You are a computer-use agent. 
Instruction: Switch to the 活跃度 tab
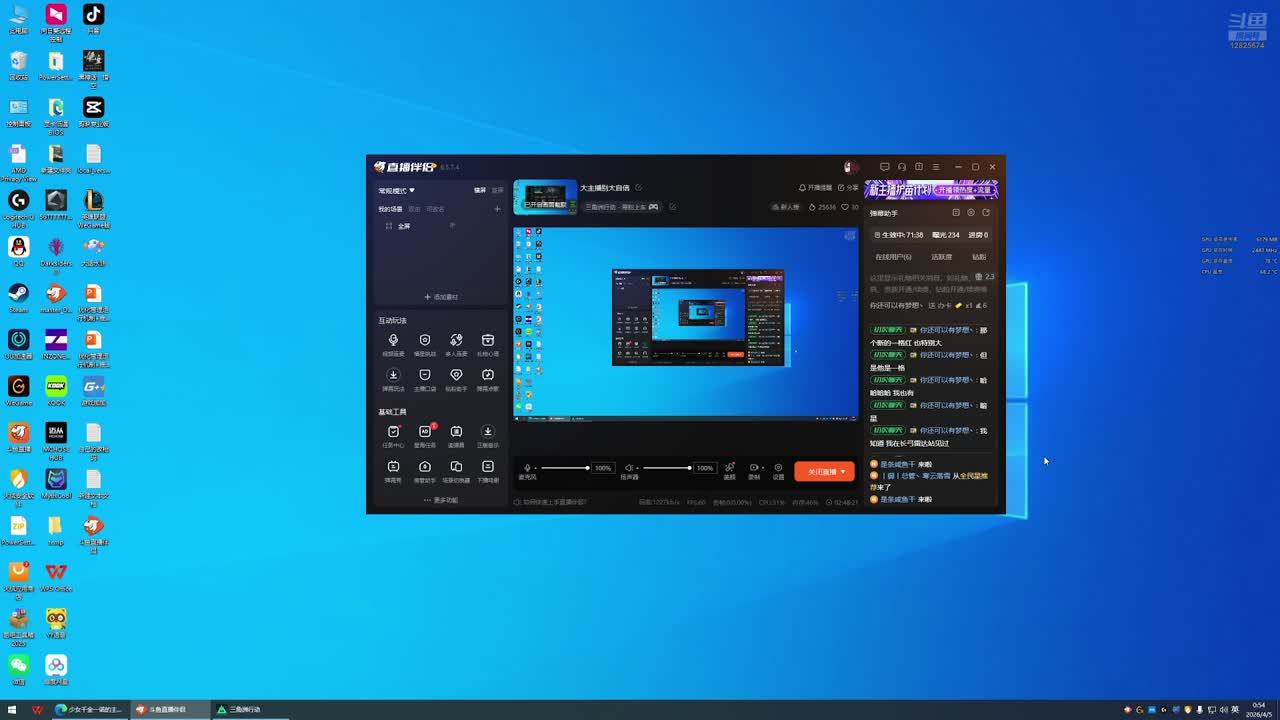[x=941, y=257]
